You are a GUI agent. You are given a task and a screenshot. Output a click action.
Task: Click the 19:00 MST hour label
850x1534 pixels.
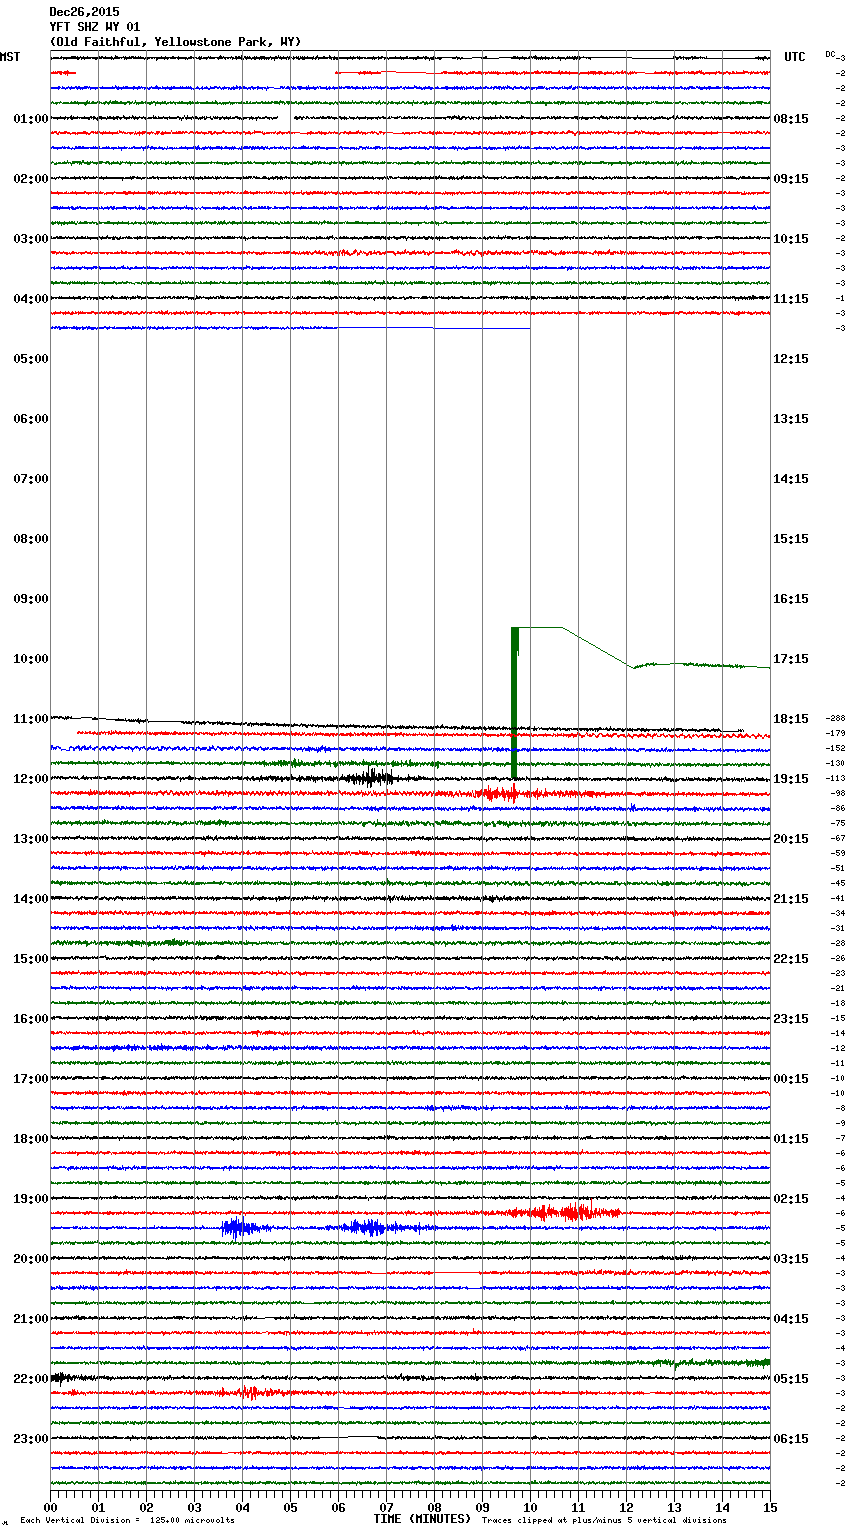click(x=31, y=1199)
